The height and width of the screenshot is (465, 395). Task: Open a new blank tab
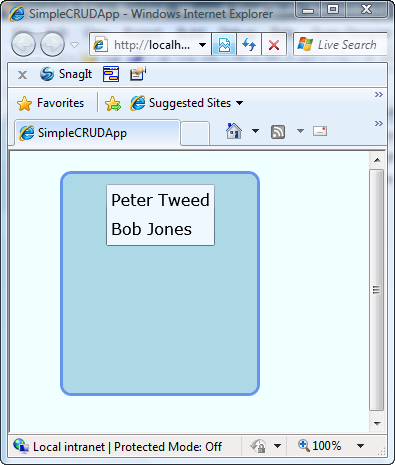195,134
